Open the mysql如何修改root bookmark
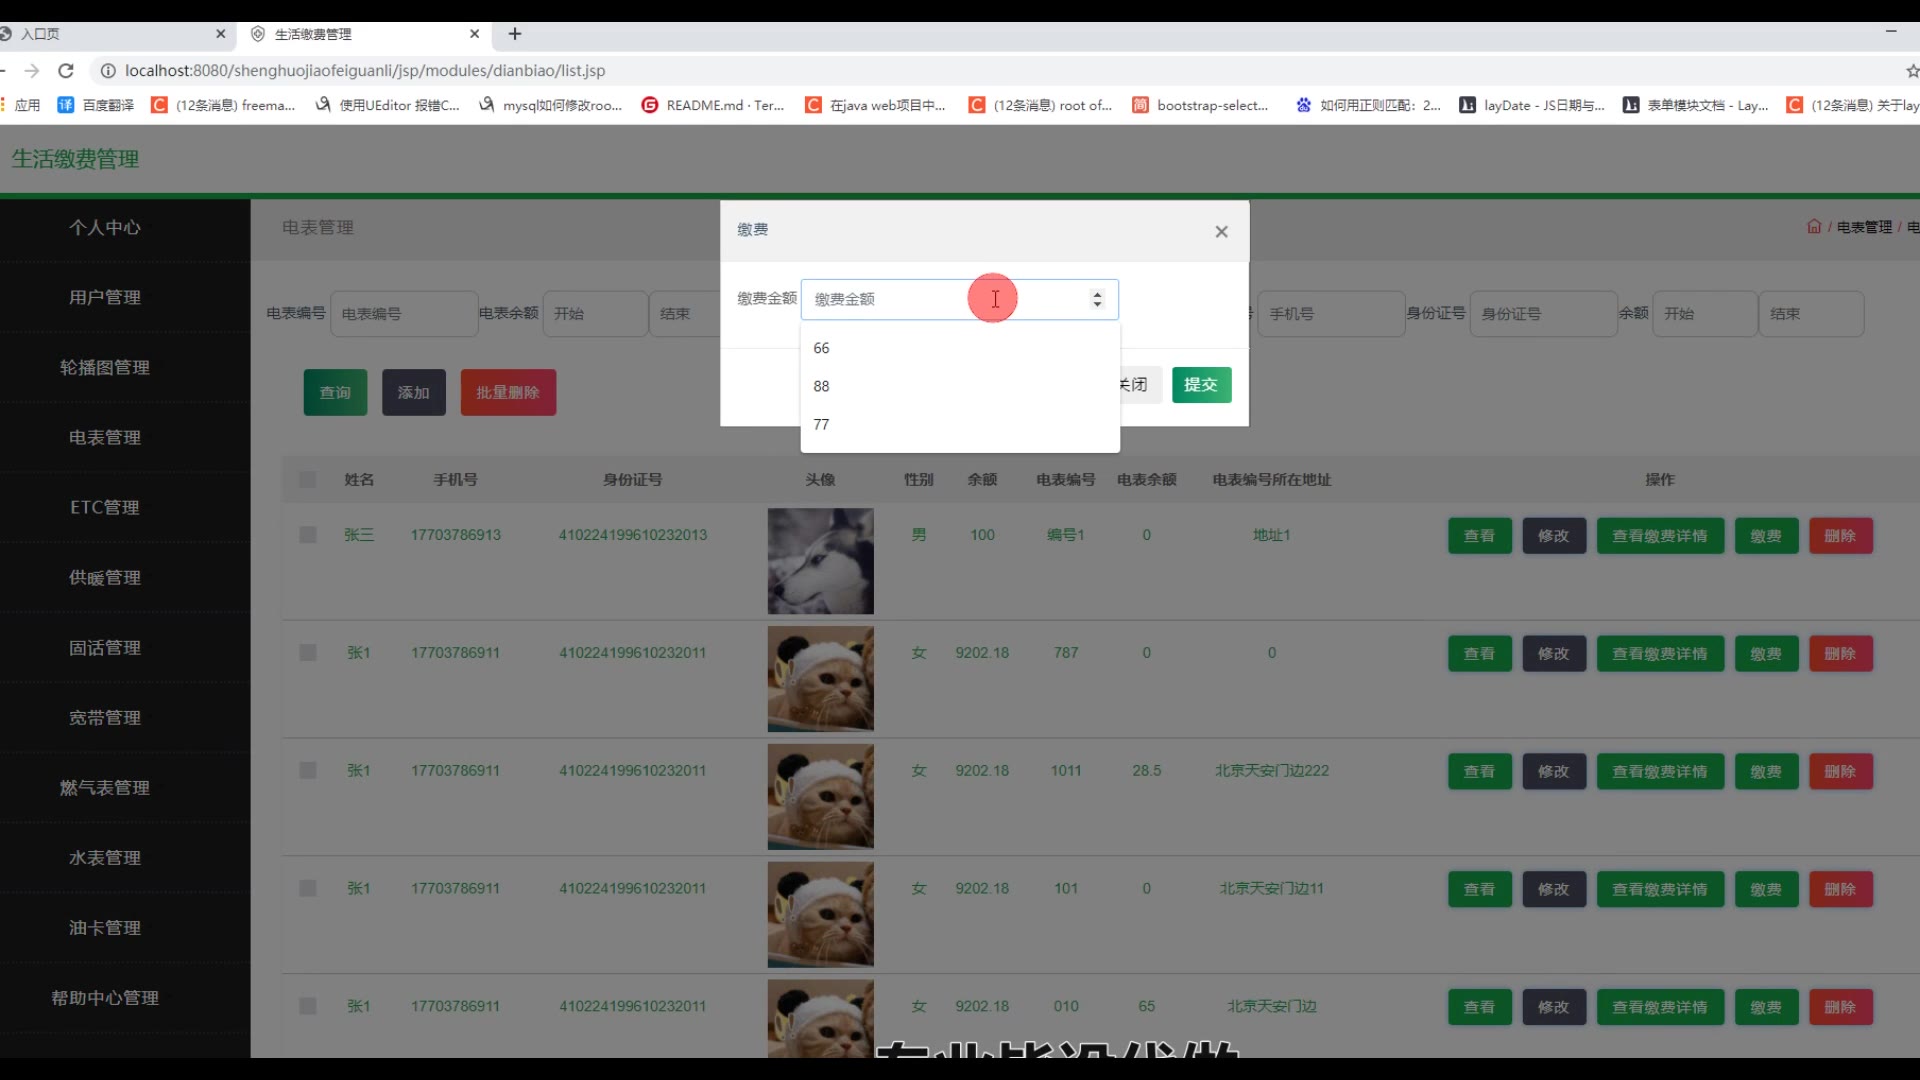Screen dimensions: 1920x1080 [x=550, y=105]
